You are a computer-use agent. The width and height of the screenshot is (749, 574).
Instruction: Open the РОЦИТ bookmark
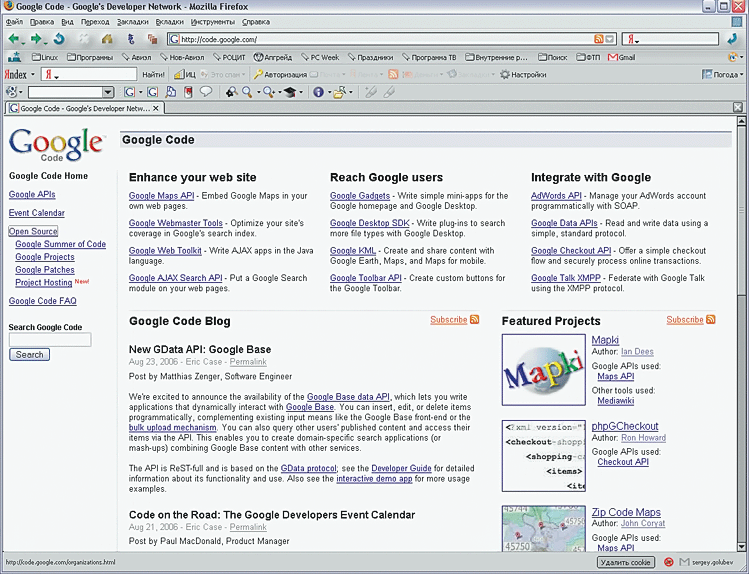229,57
